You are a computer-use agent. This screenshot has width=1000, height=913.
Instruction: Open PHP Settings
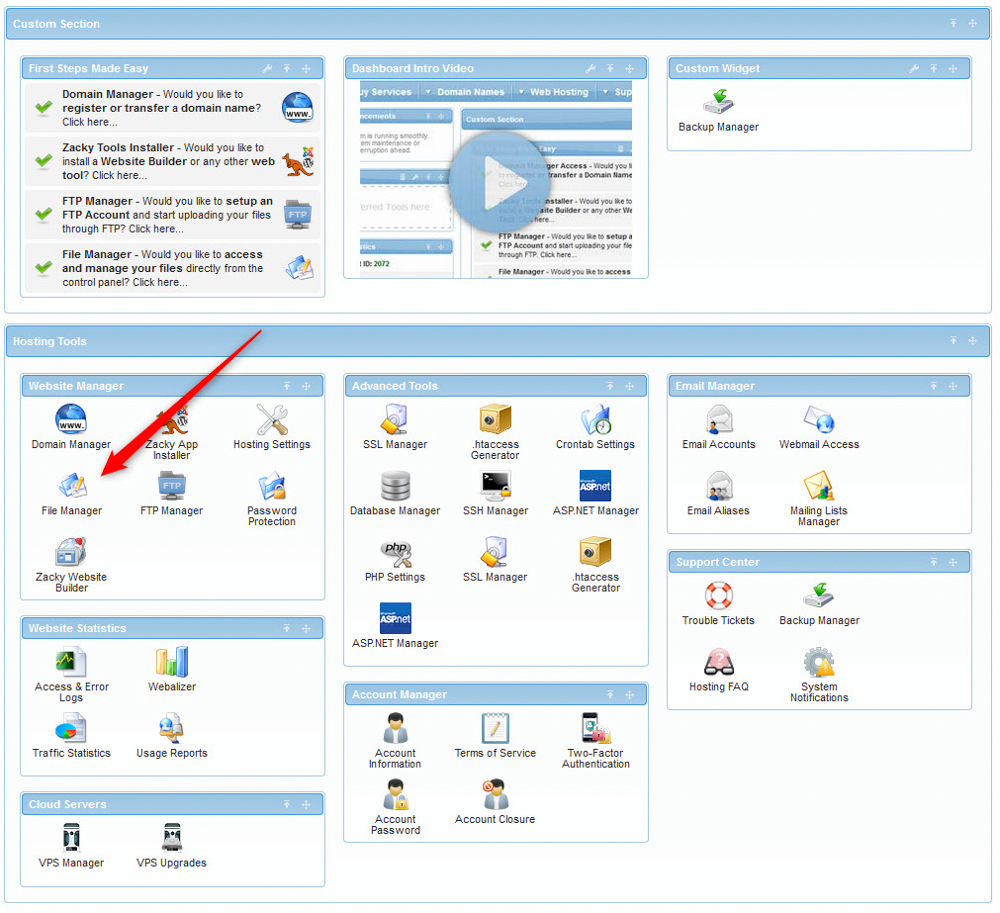395,557
